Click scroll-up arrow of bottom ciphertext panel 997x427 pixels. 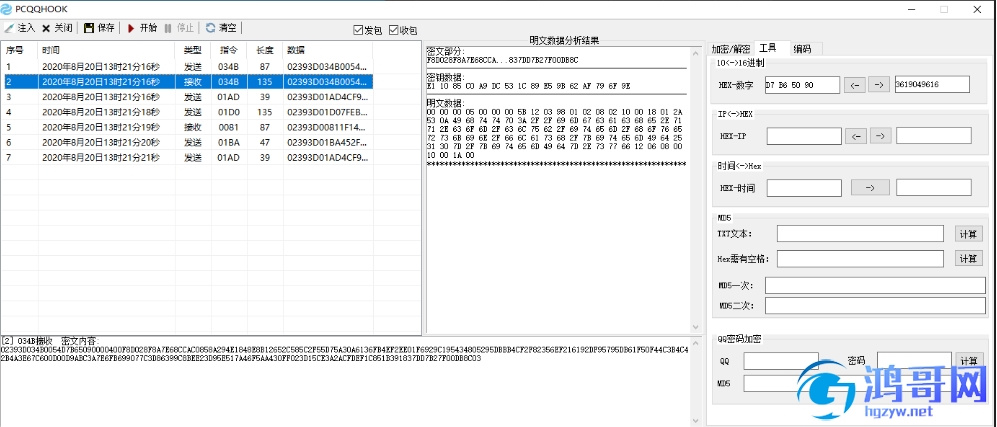[695, 342]
